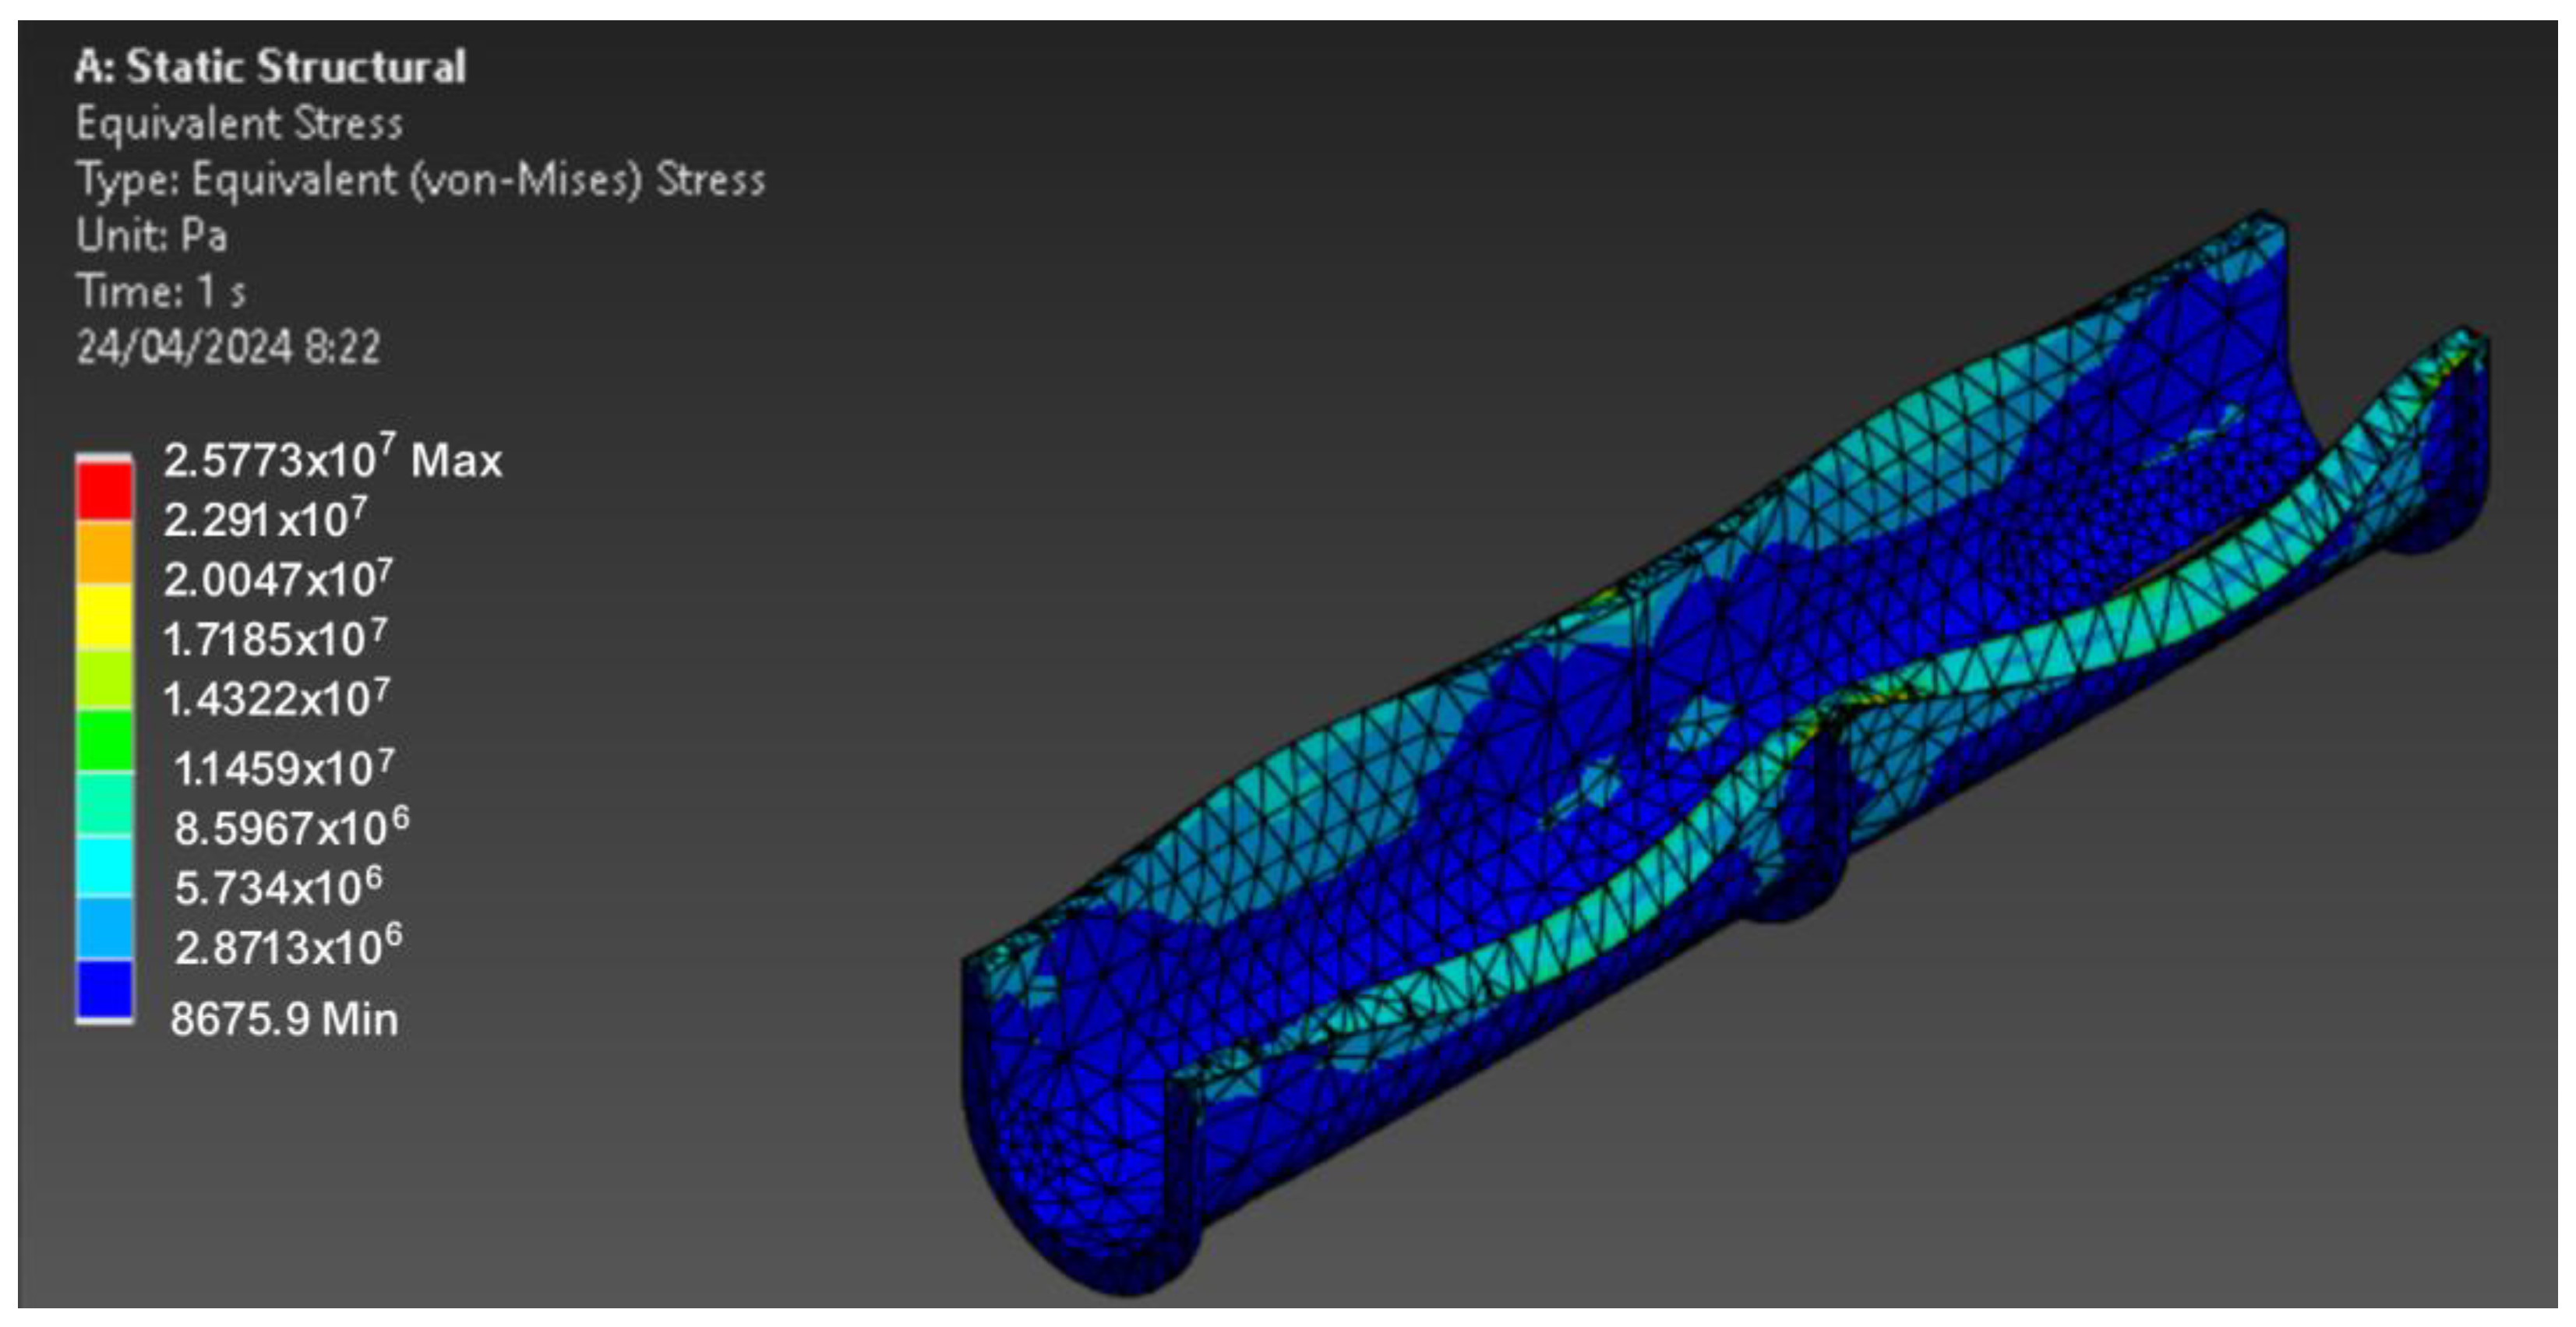Click the cyan legend color band
This screenshot has width=2576, height=1327.
pos(104,866)
